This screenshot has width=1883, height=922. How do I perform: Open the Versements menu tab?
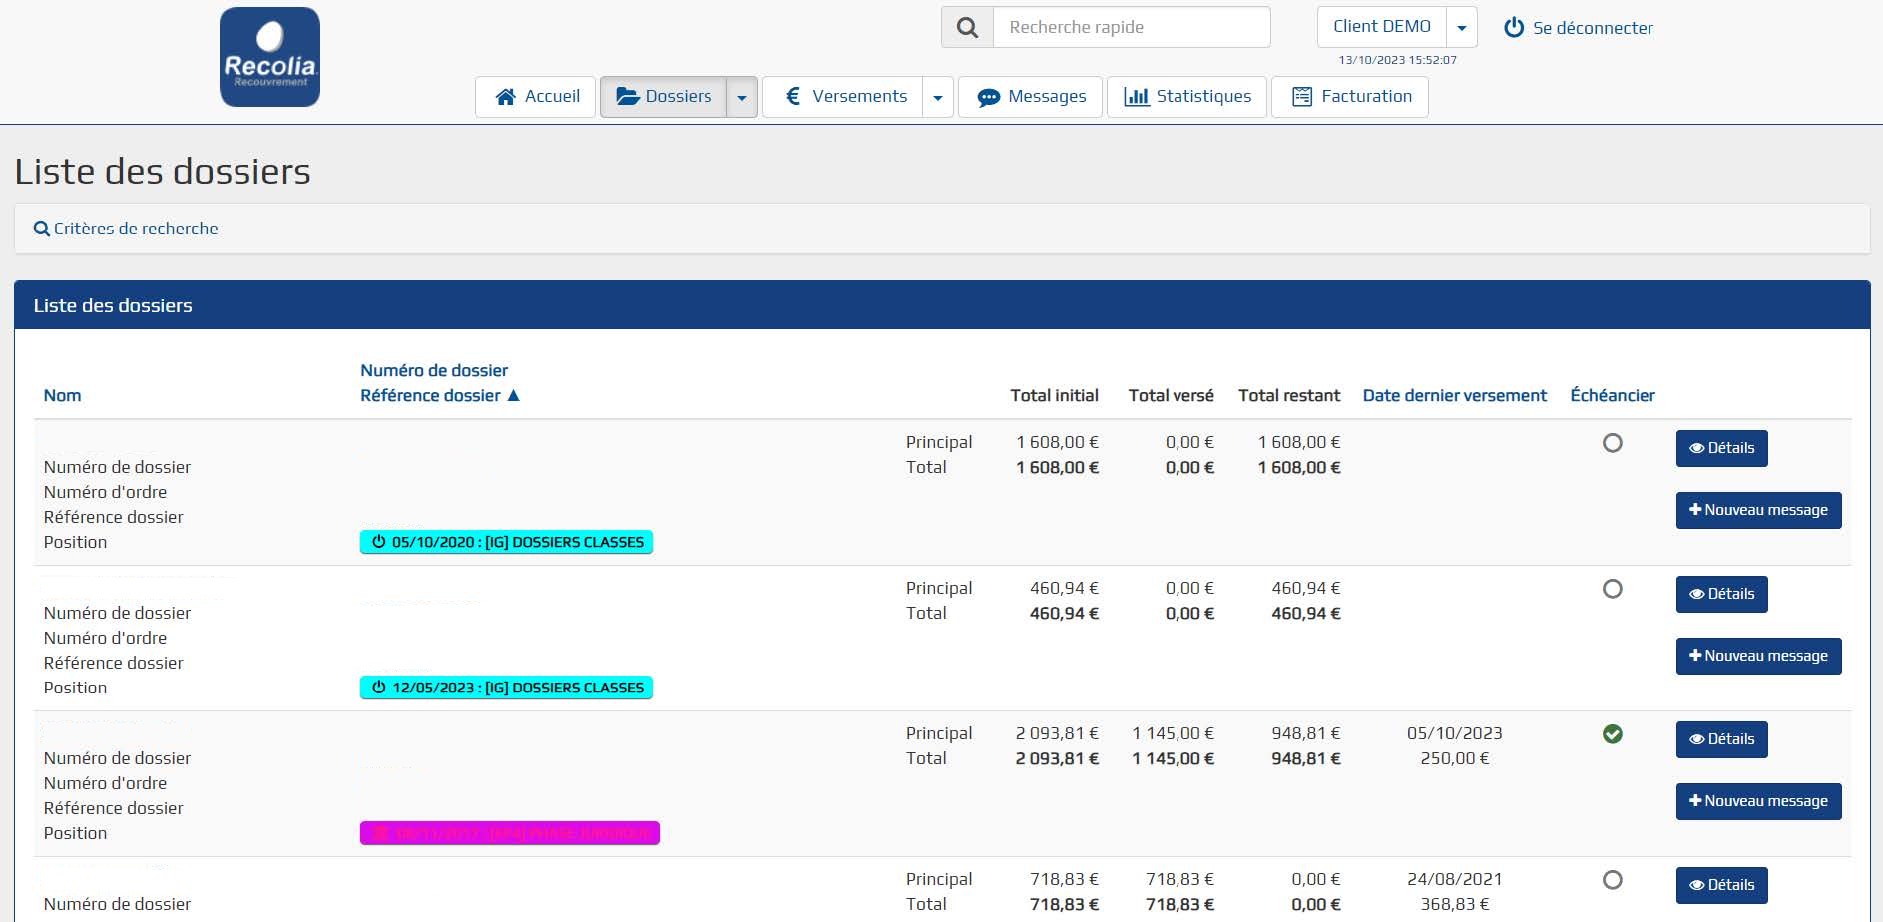pos(843,97)
